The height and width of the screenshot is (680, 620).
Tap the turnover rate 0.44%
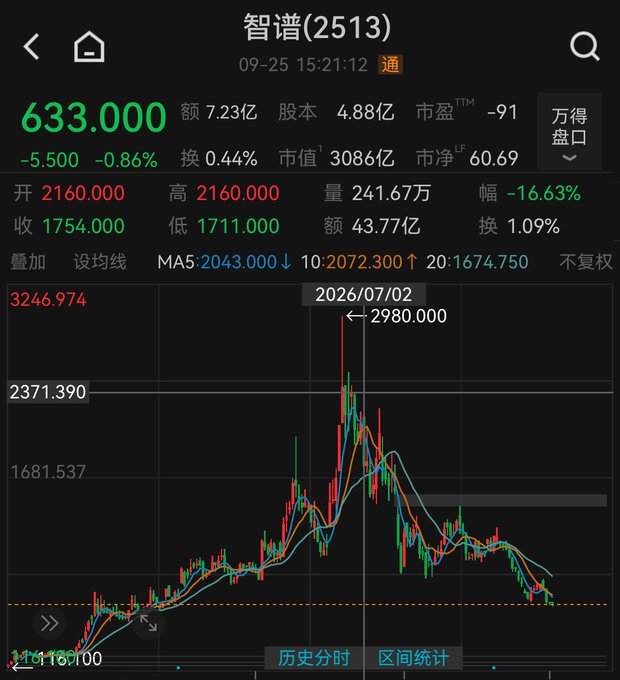pyautogui.click(x=232, y=158)
